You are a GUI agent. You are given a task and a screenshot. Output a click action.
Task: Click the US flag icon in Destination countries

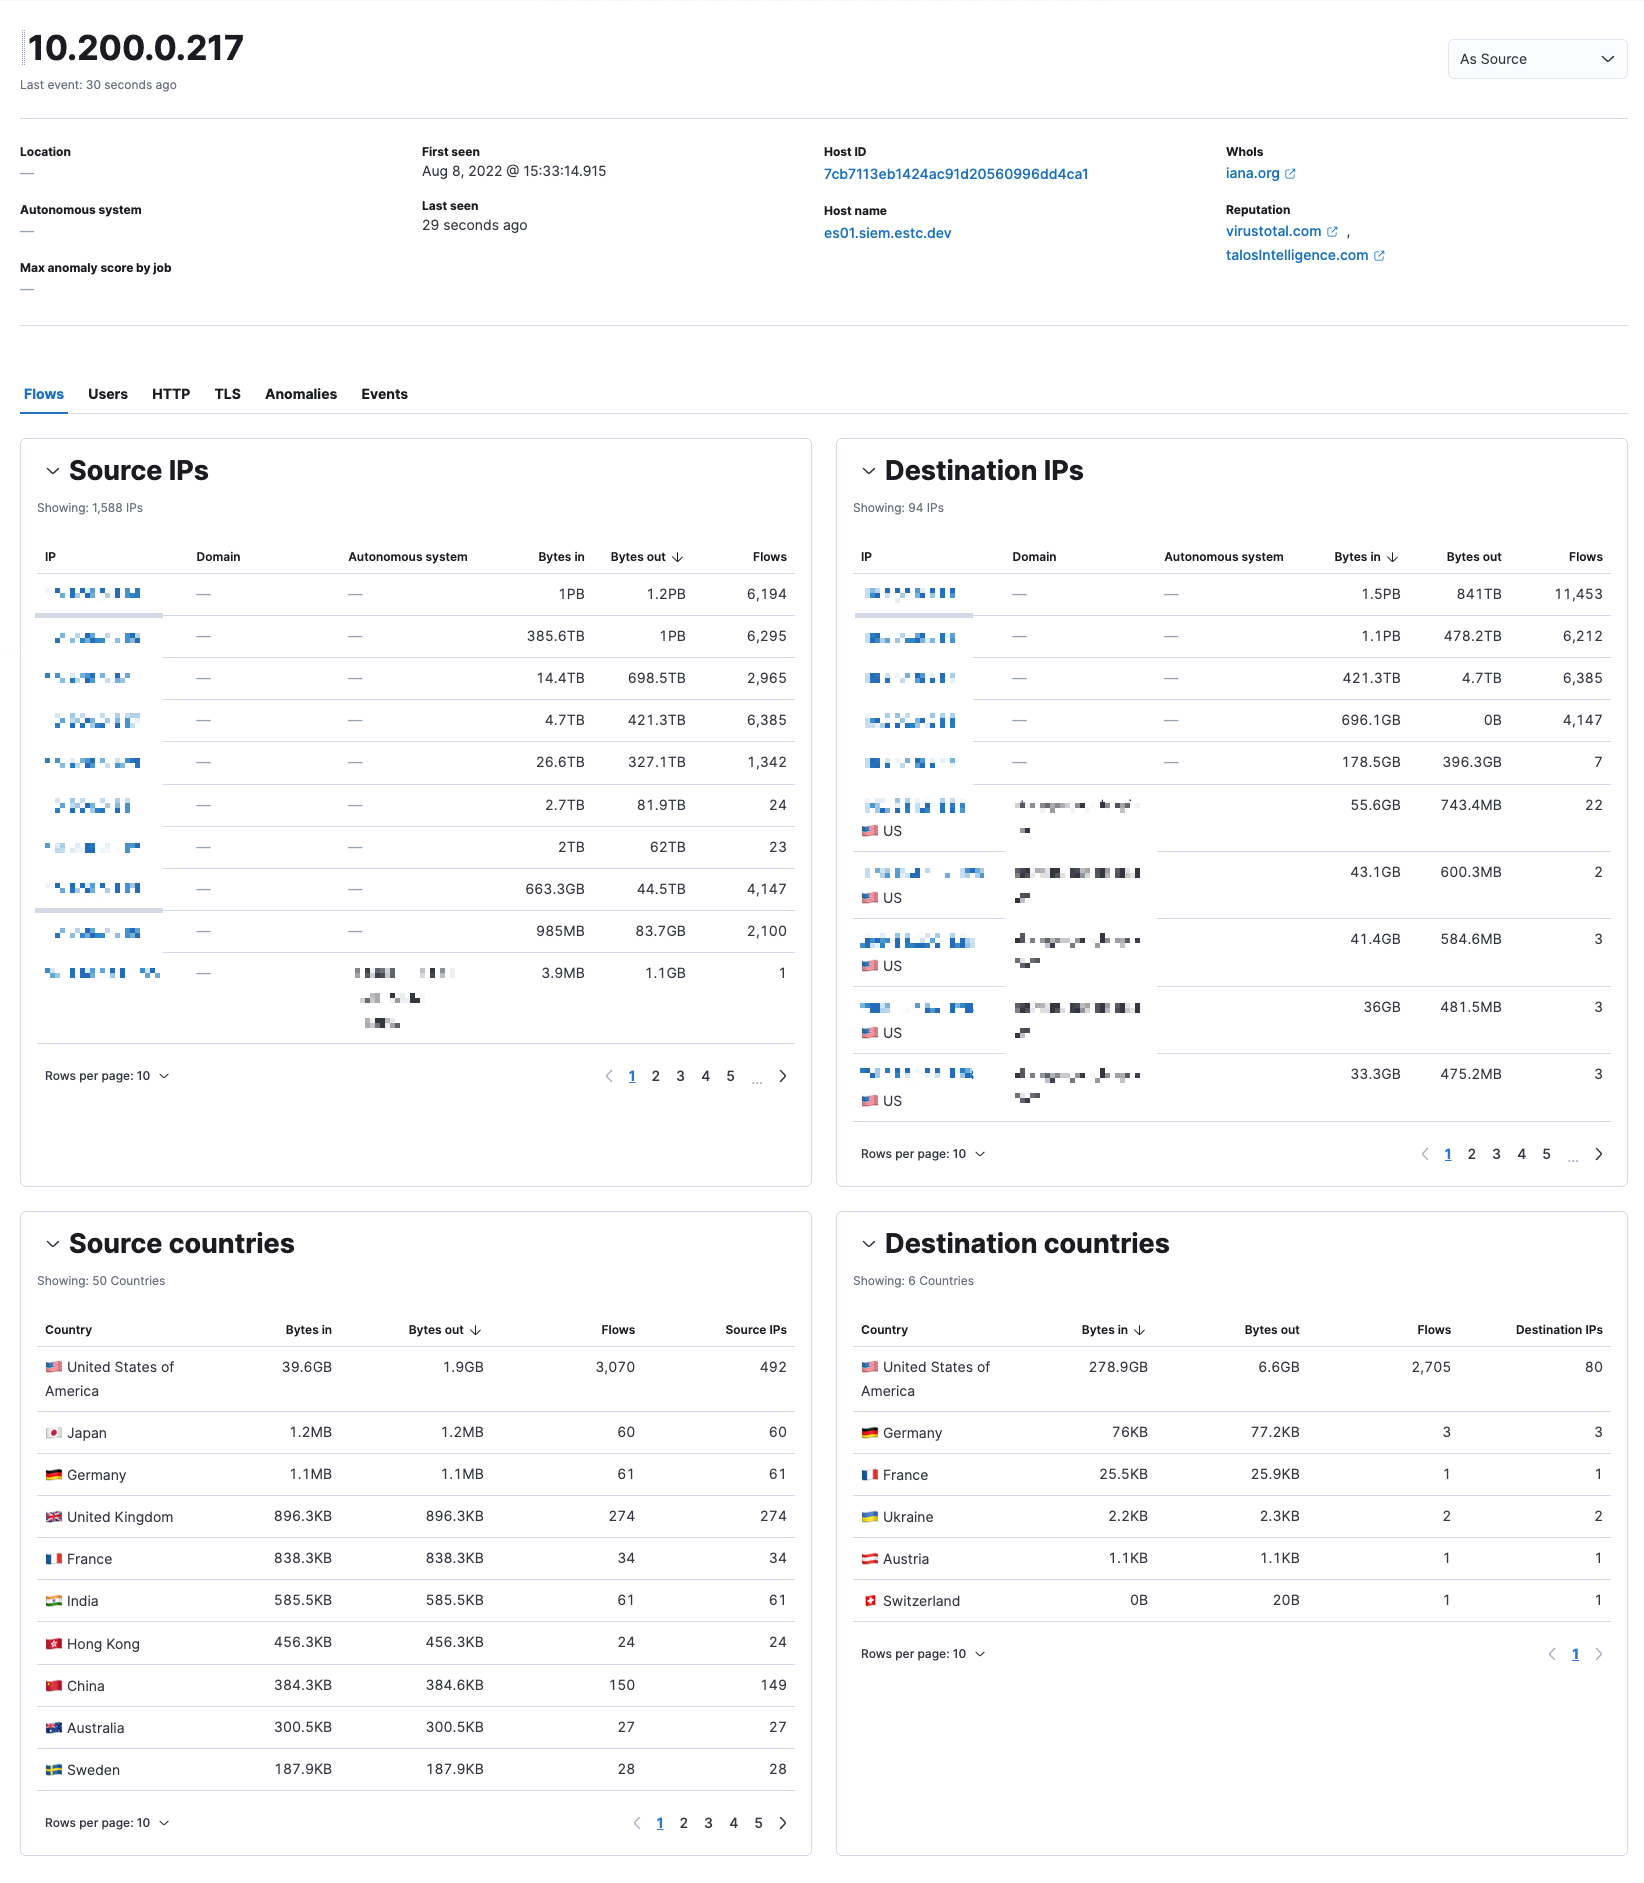[x=868, y=1366]
